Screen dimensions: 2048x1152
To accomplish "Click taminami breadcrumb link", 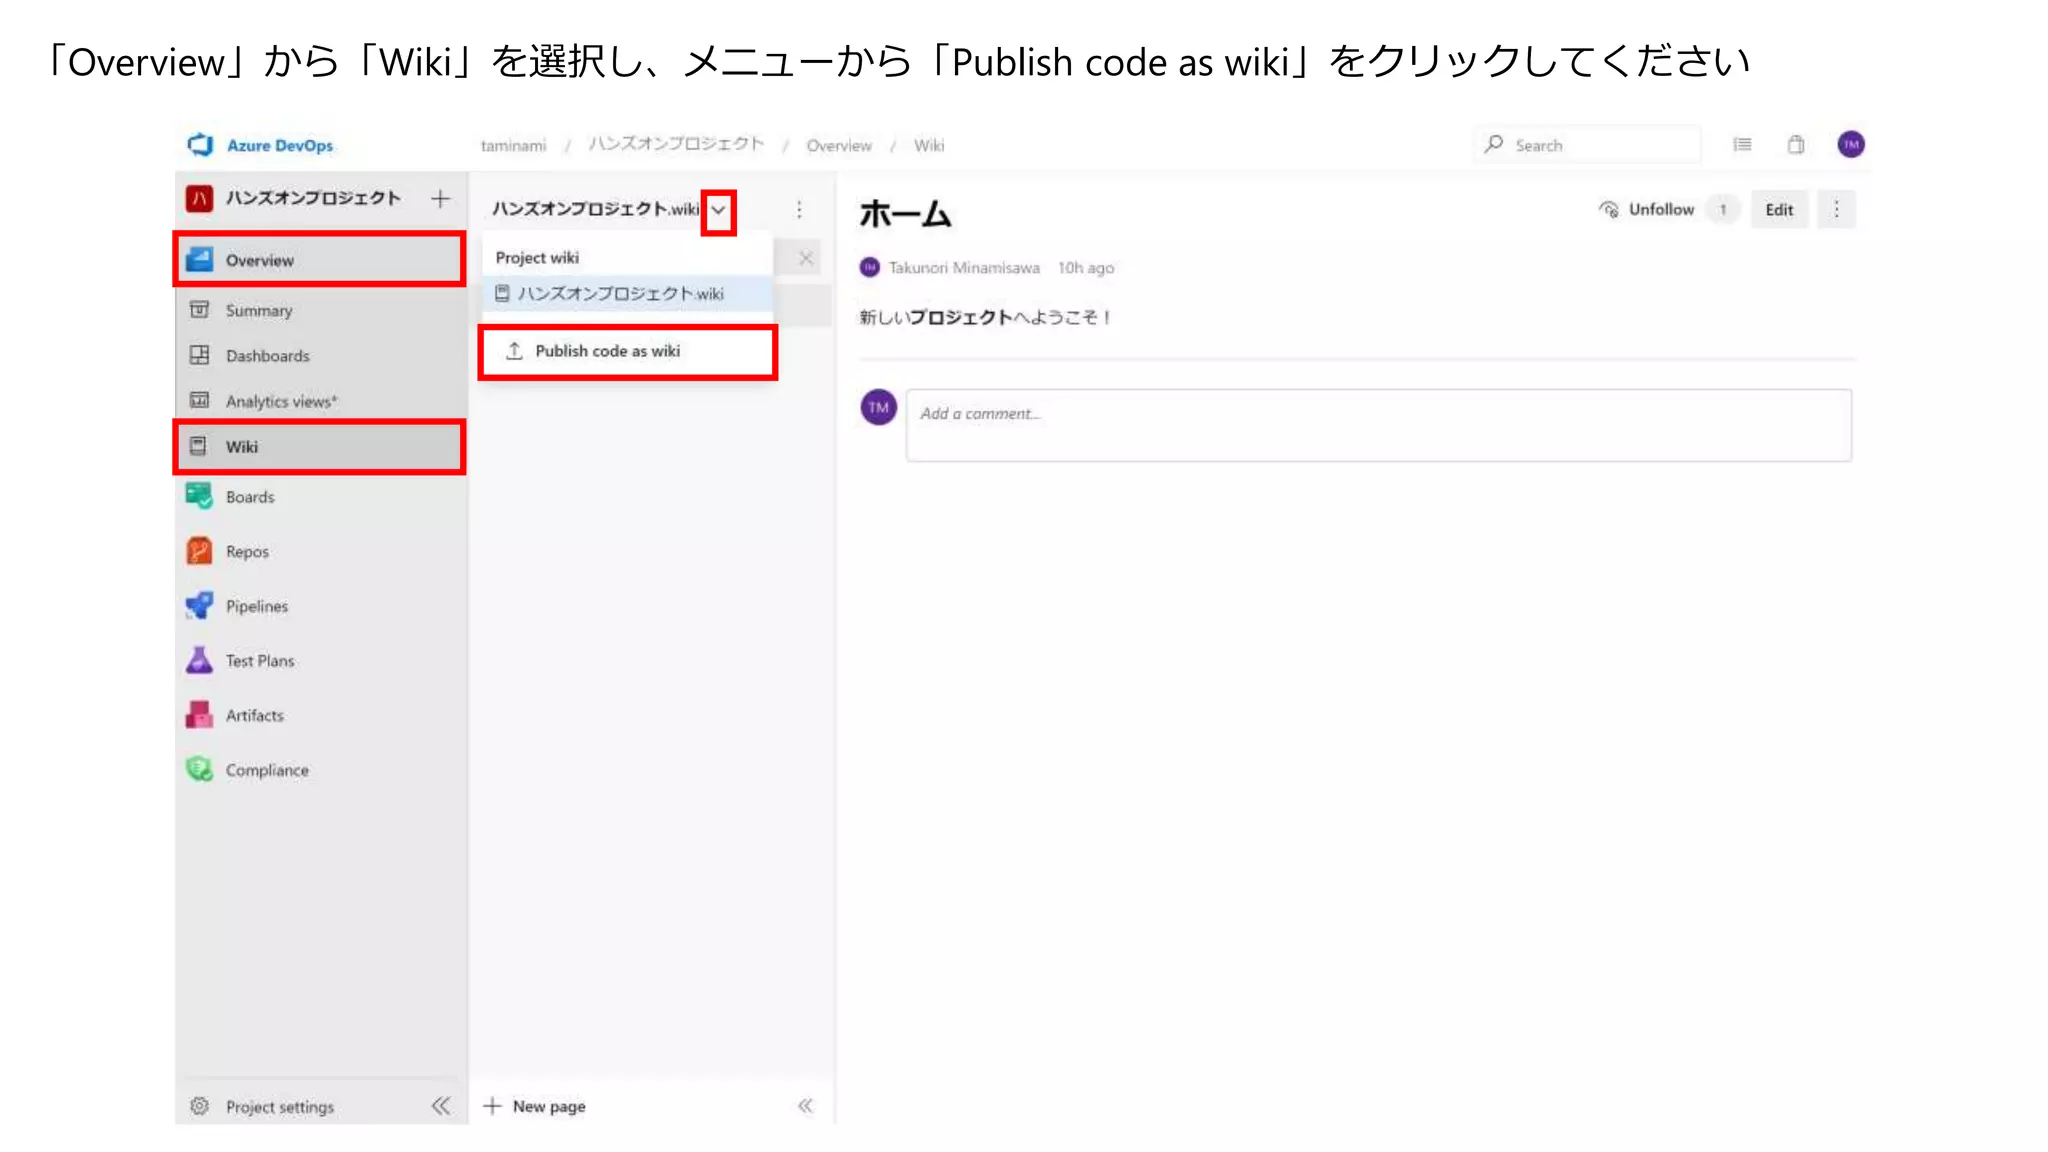I will click(513, 146).
